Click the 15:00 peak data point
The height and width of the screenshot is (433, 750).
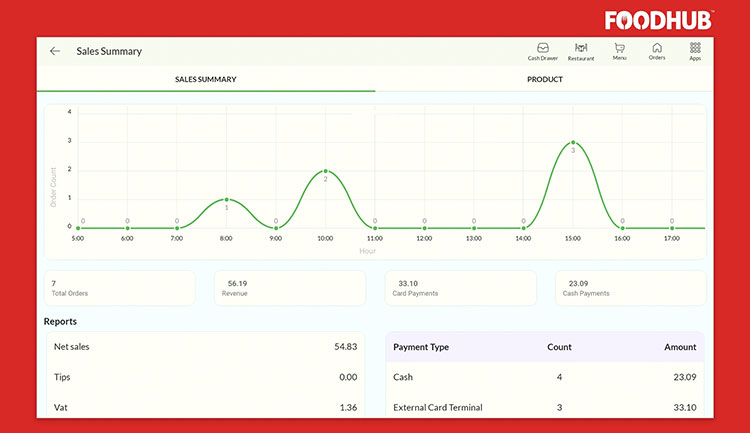tap(573, 142)
